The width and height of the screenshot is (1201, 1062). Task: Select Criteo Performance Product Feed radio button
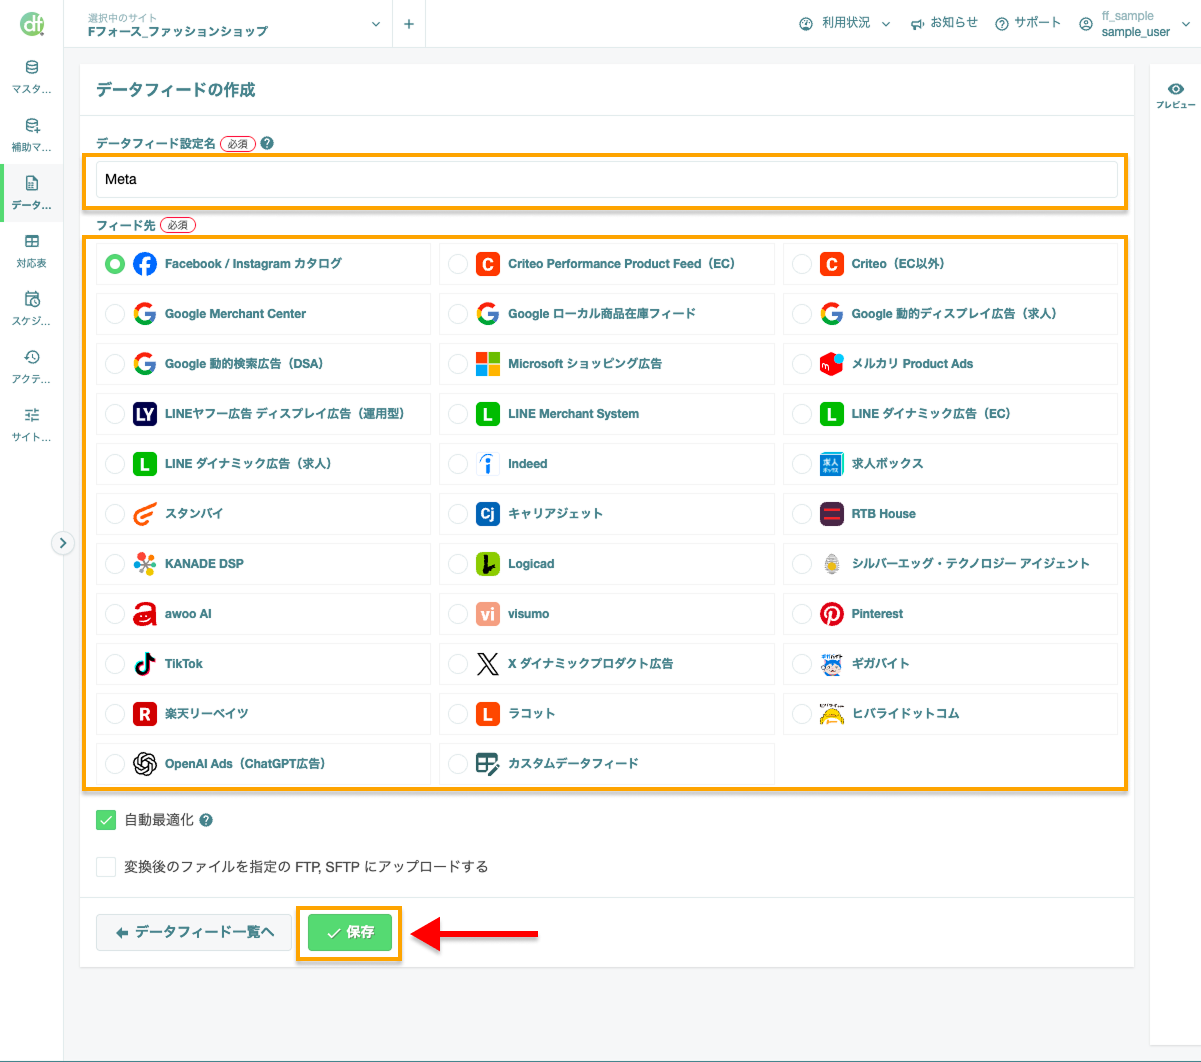point(458,264)
